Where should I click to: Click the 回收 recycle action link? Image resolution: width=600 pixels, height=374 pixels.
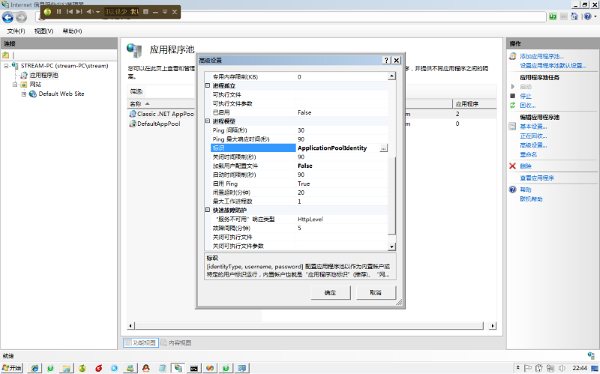527,105
